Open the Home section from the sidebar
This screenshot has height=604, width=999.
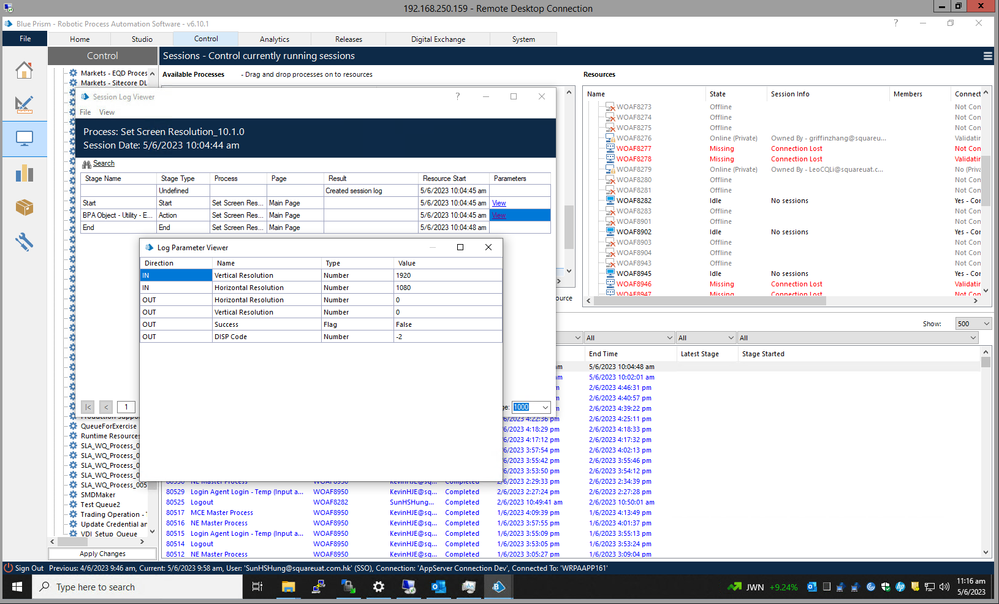tap(24, 70)
